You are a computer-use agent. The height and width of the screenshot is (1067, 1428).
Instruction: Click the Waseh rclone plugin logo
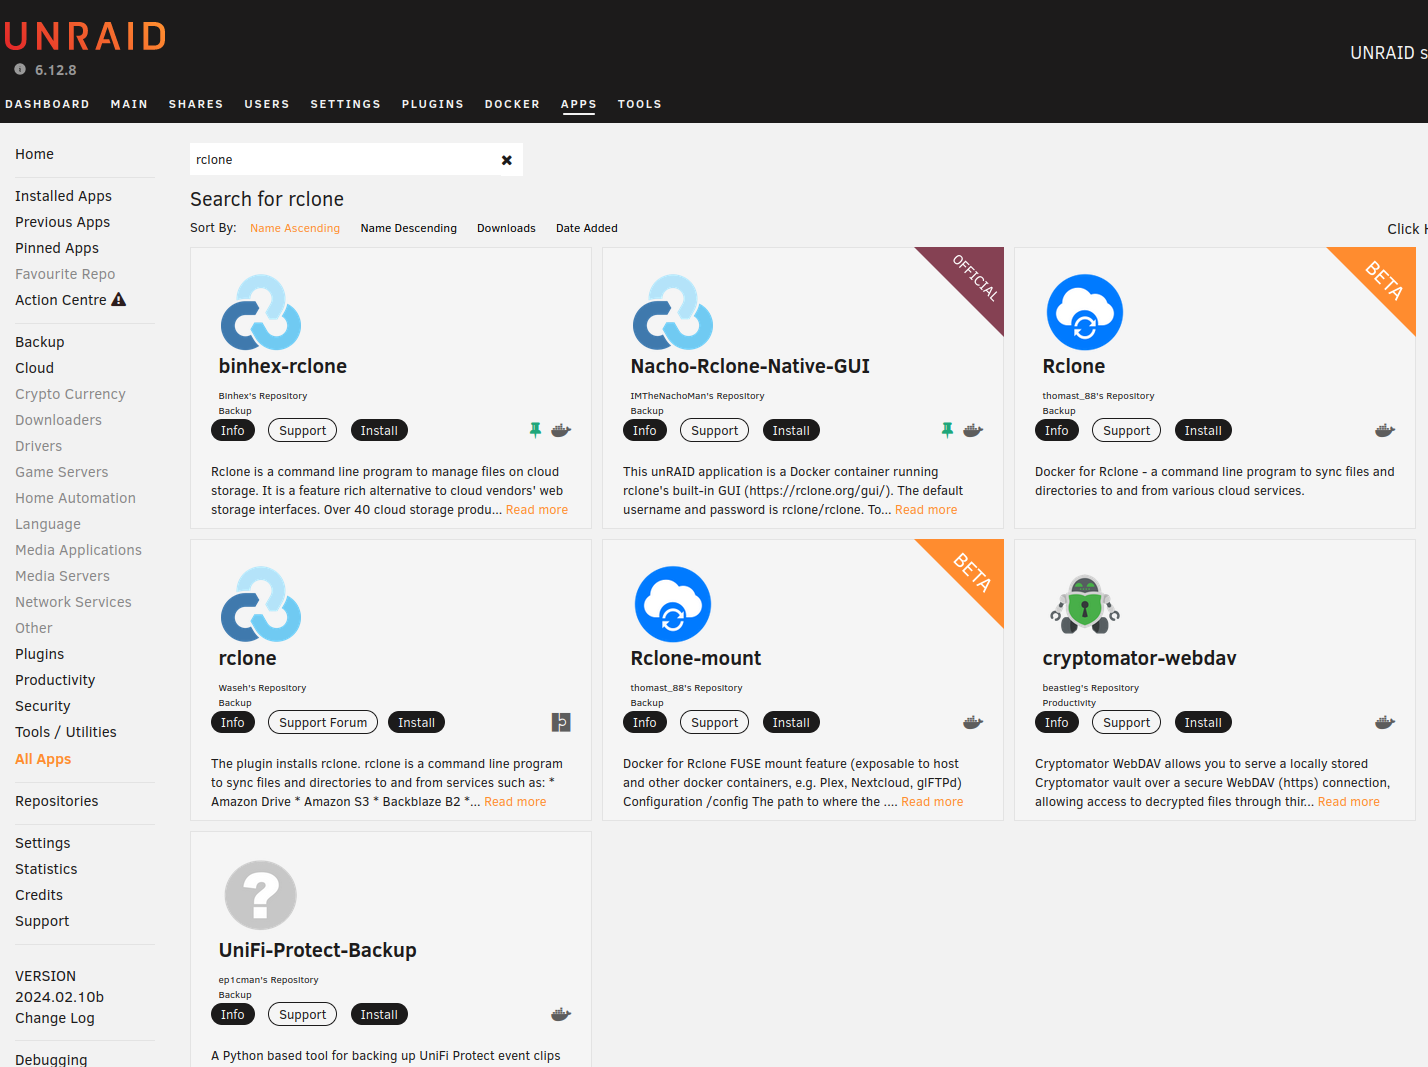(261, 604)
